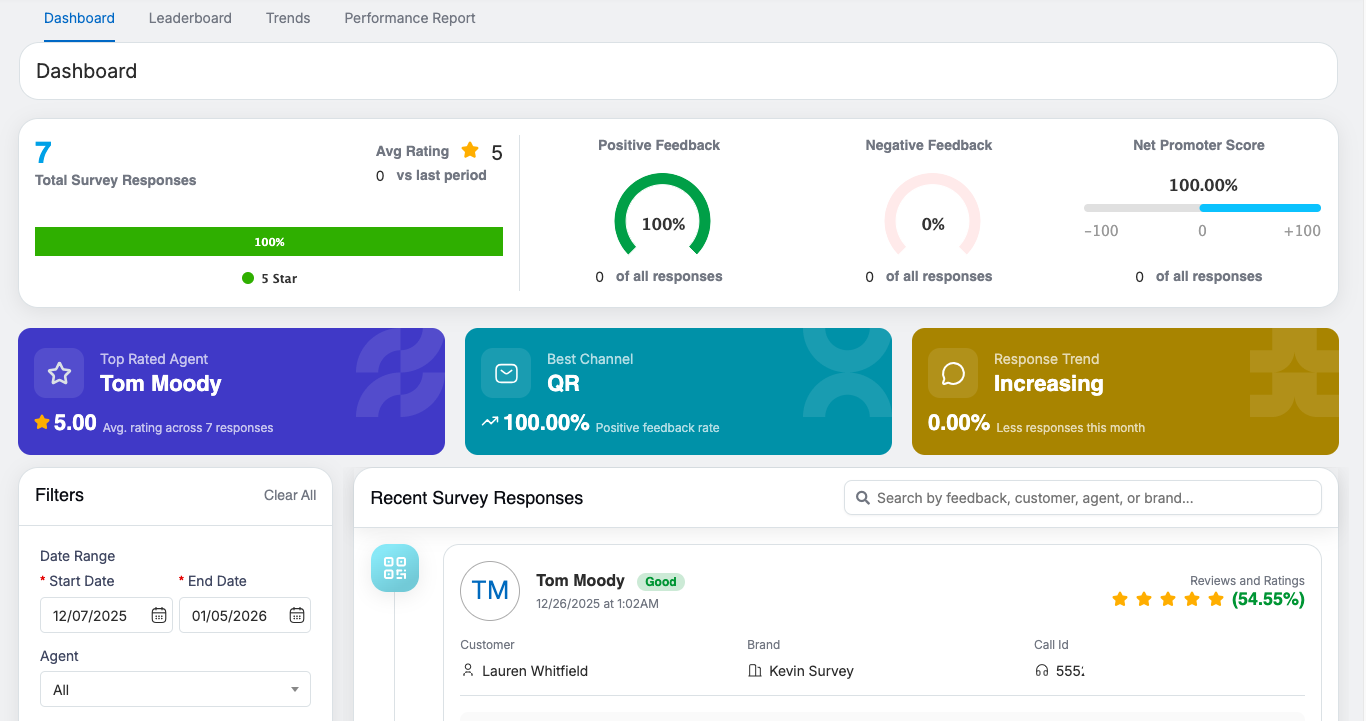Viewport: 1366px width, 721px height.
Task: Click the End Date field showing 01/05/2026
Action: click(x=231, y=616)
